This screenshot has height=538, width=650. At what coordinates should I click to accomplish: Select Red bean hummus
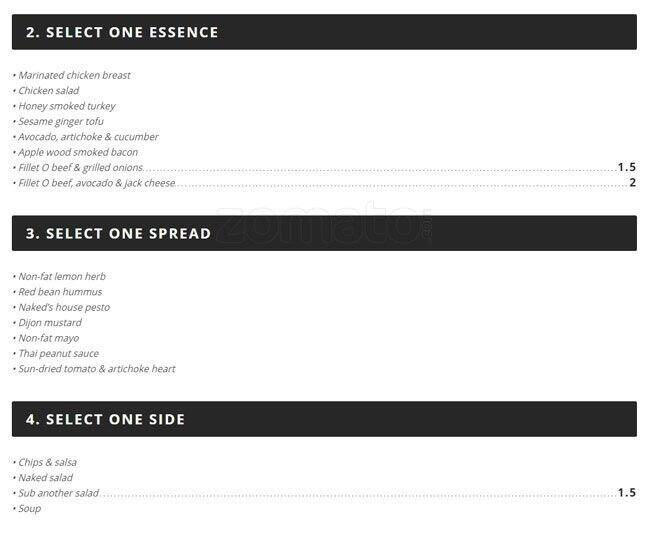pos(60,292)
